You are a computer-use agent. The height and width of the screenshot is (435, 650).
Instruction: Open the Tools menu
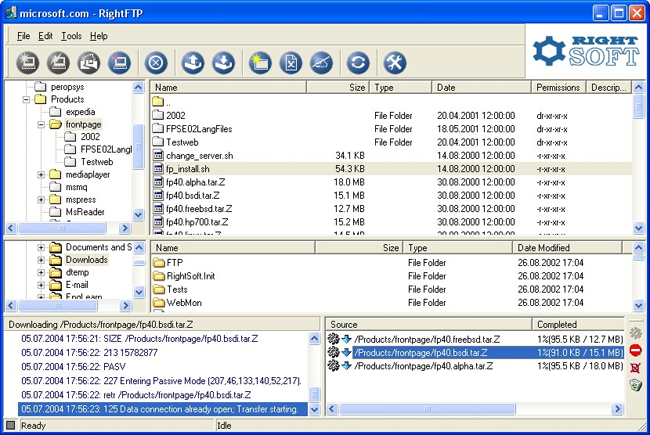[x=71, y=36]
